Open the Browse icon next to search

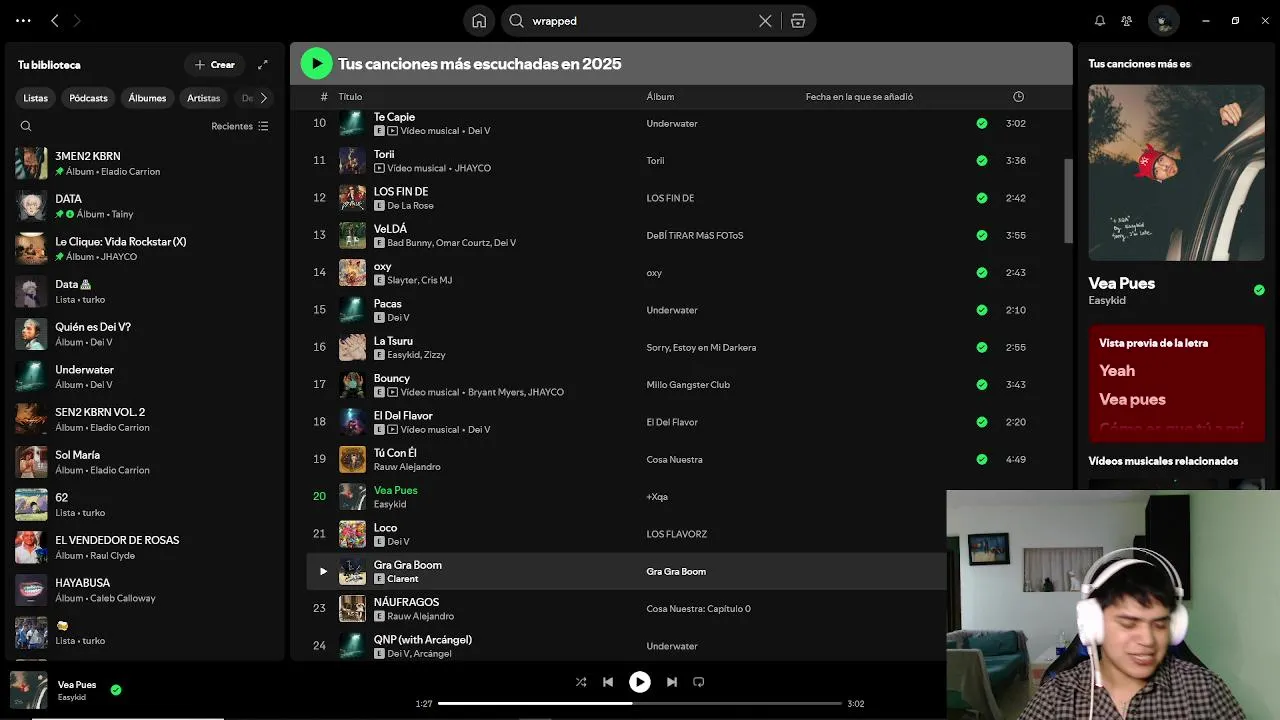[798, 21]
